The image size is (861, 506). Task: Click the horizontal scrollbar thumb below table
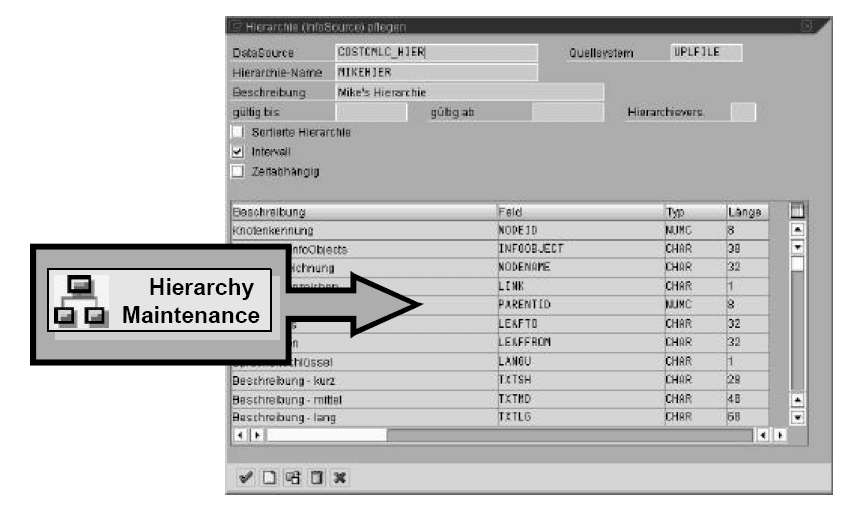326,435
